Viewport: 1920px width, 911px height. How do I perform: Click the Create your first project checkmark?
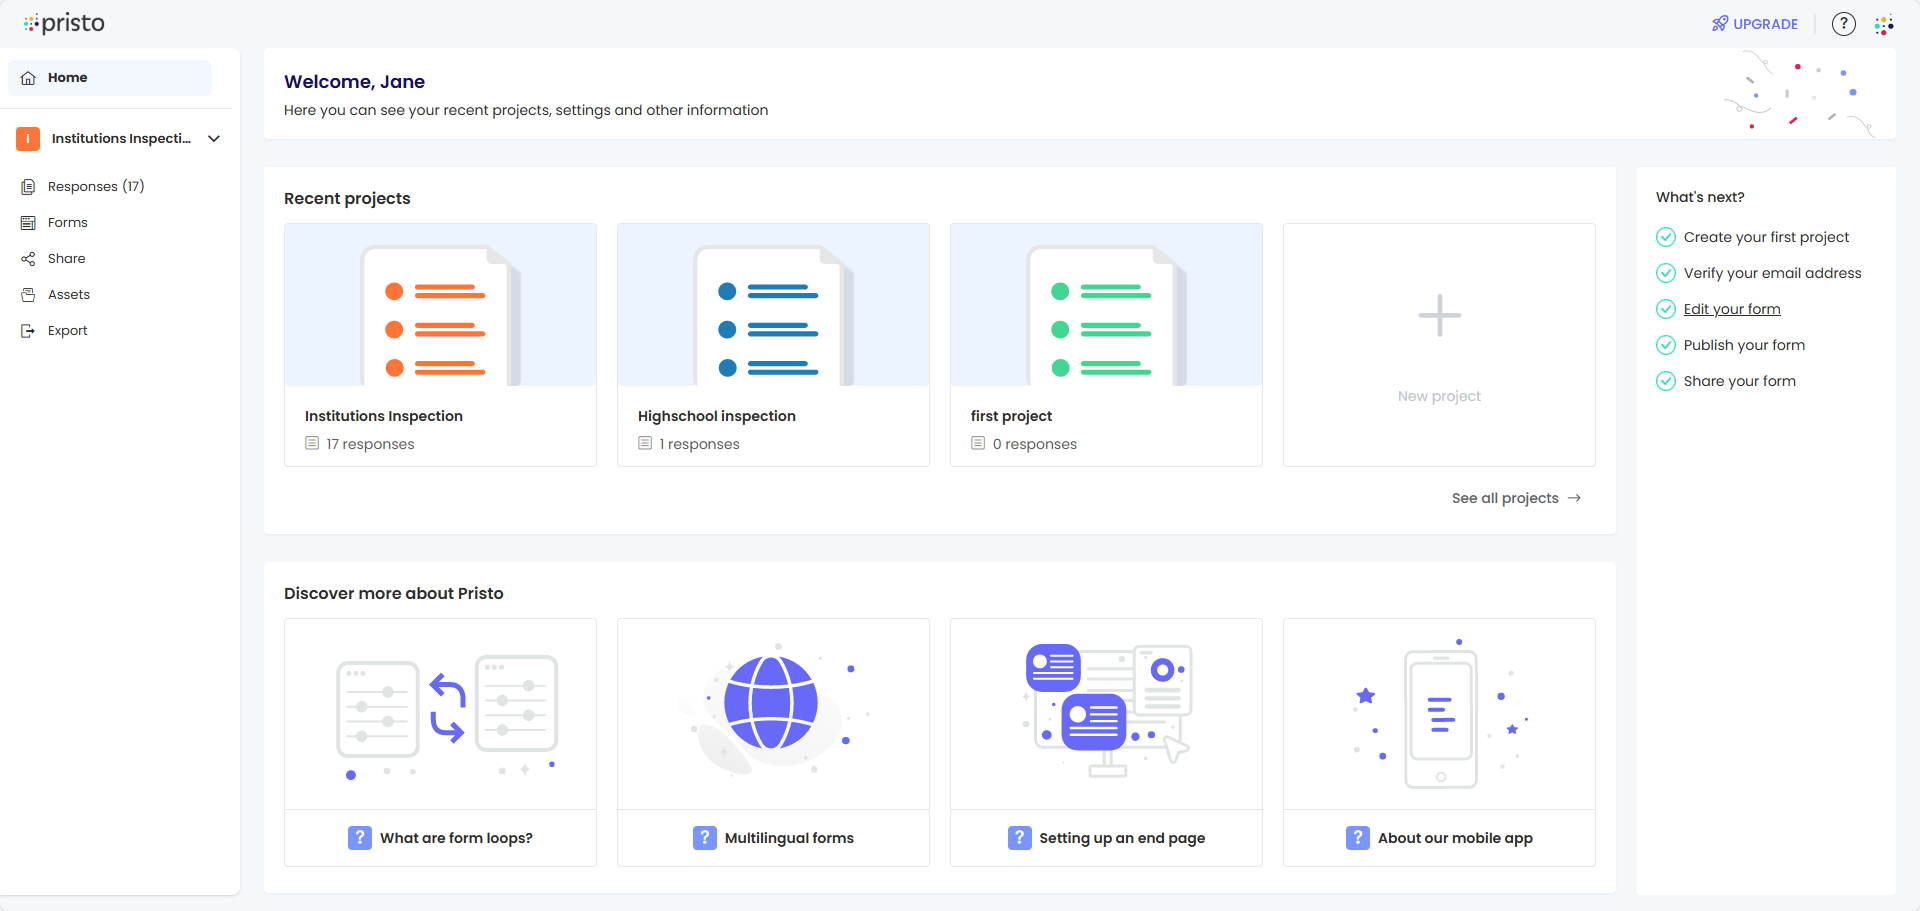point(1665,237)
